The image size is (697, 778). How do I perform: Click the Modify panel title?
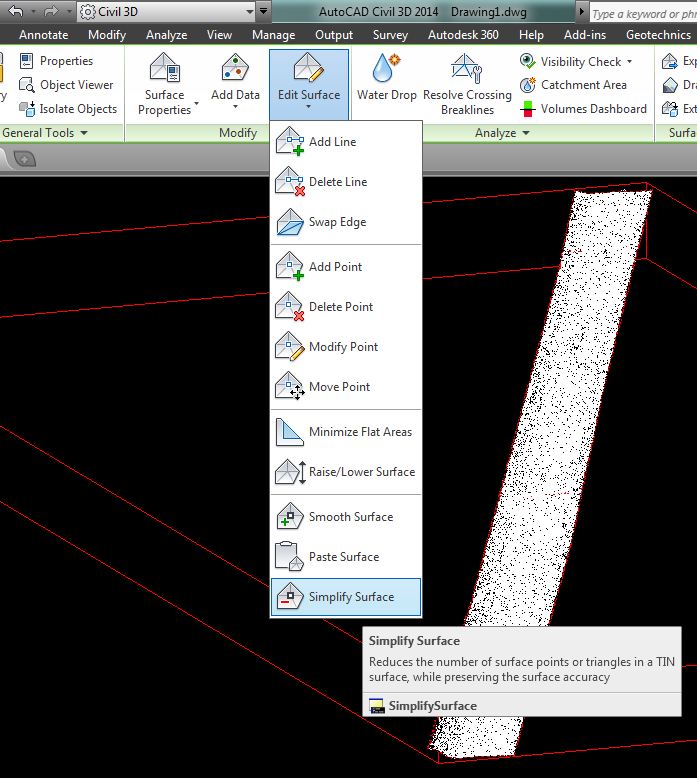tap(238, 133)
